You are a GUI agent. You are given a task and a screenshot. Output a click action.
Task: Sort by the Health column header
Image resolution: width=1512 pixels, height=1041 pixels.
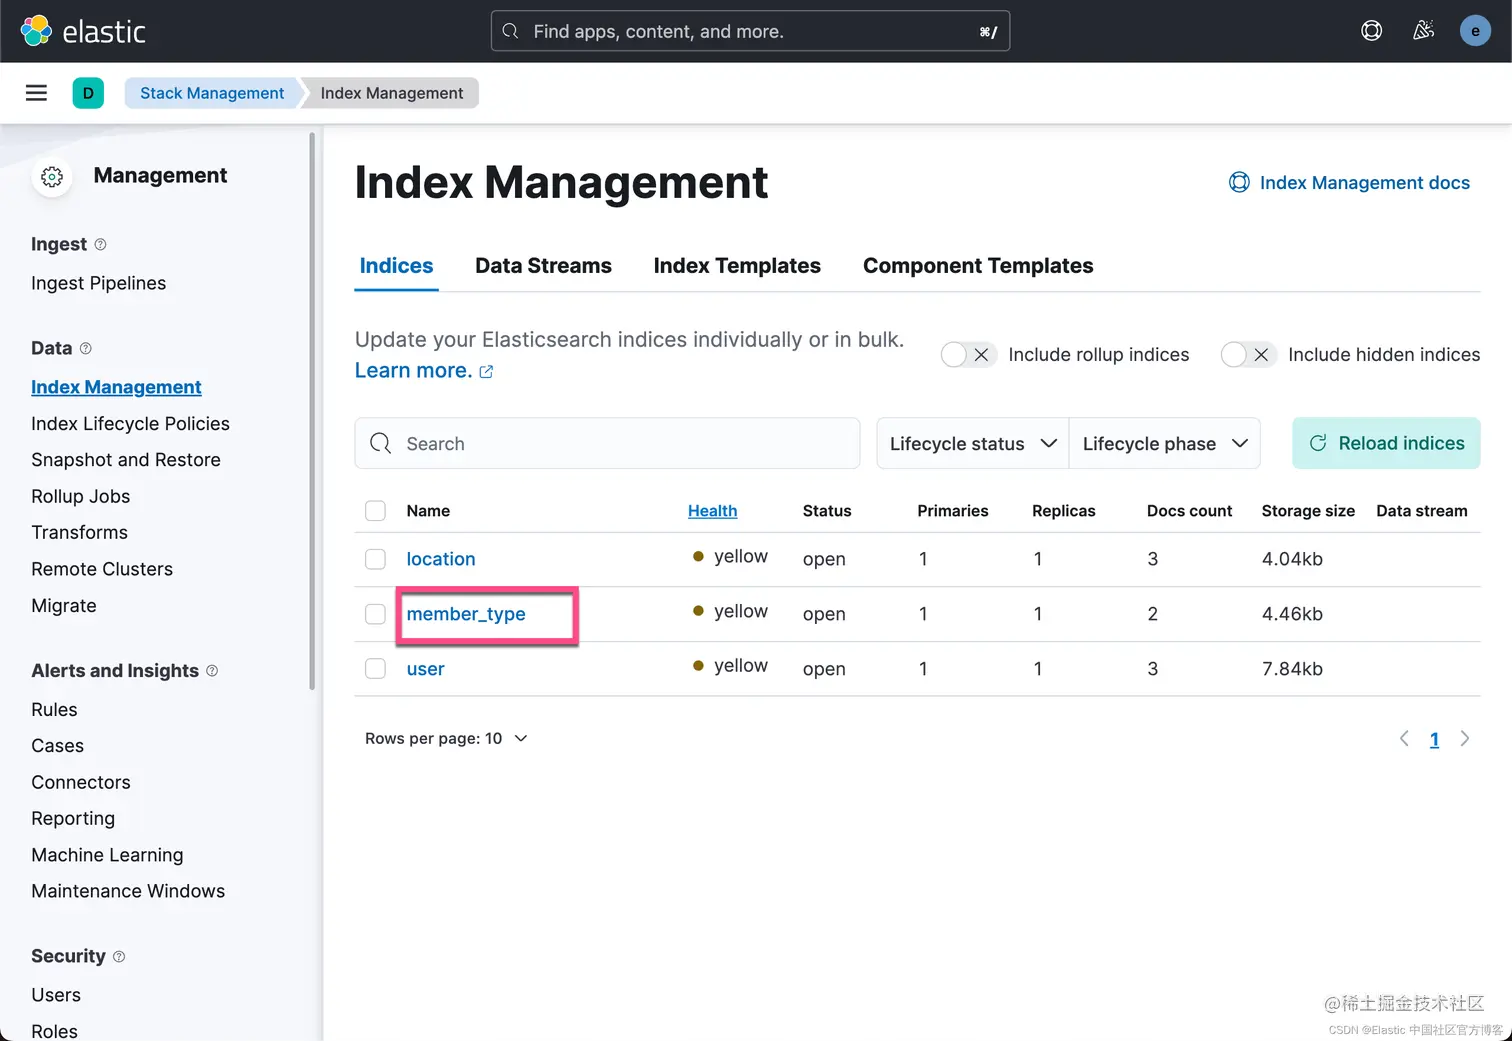coord(712,511)
